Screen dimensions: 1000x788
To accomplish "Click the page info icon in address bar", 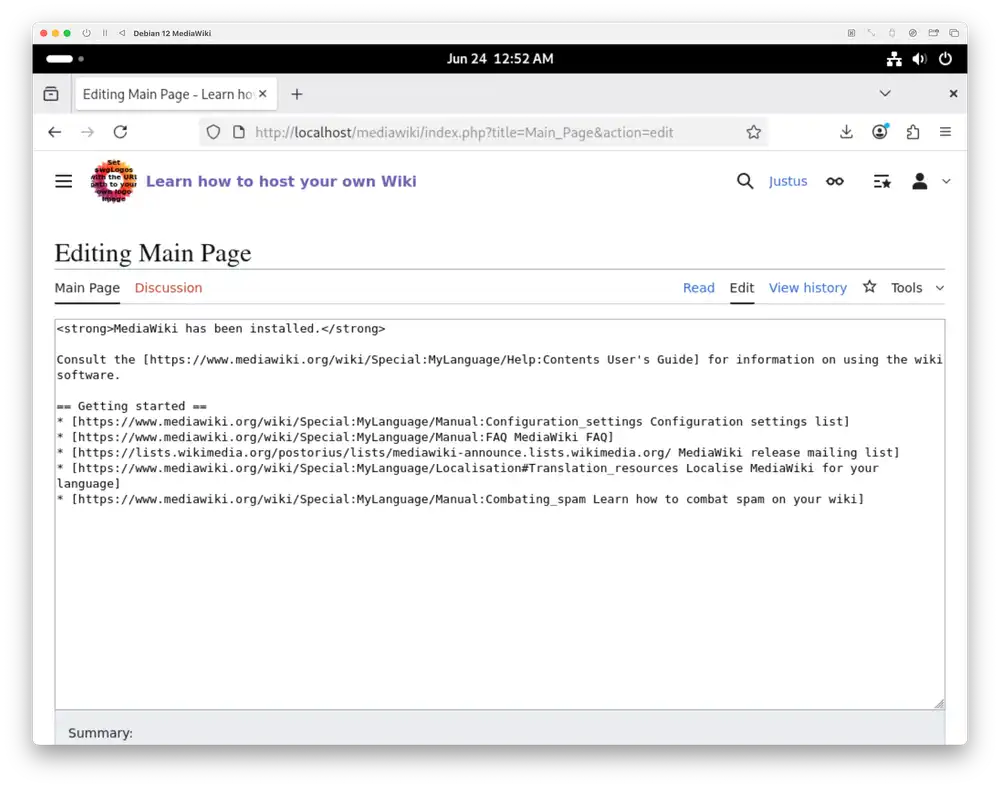I will pyautogui.click(x=239, y=132).
